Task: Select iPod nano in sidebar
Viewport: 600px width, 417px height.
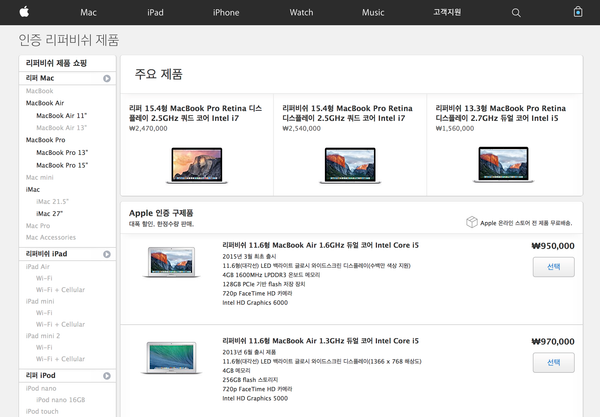Action: [x=41, y=388]
